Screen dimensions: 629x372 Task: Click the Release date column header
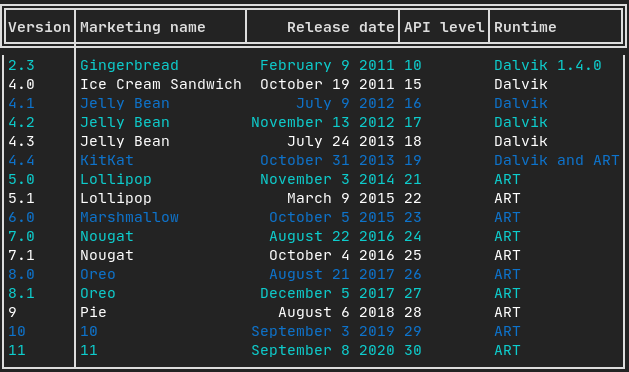pos(341,27)
